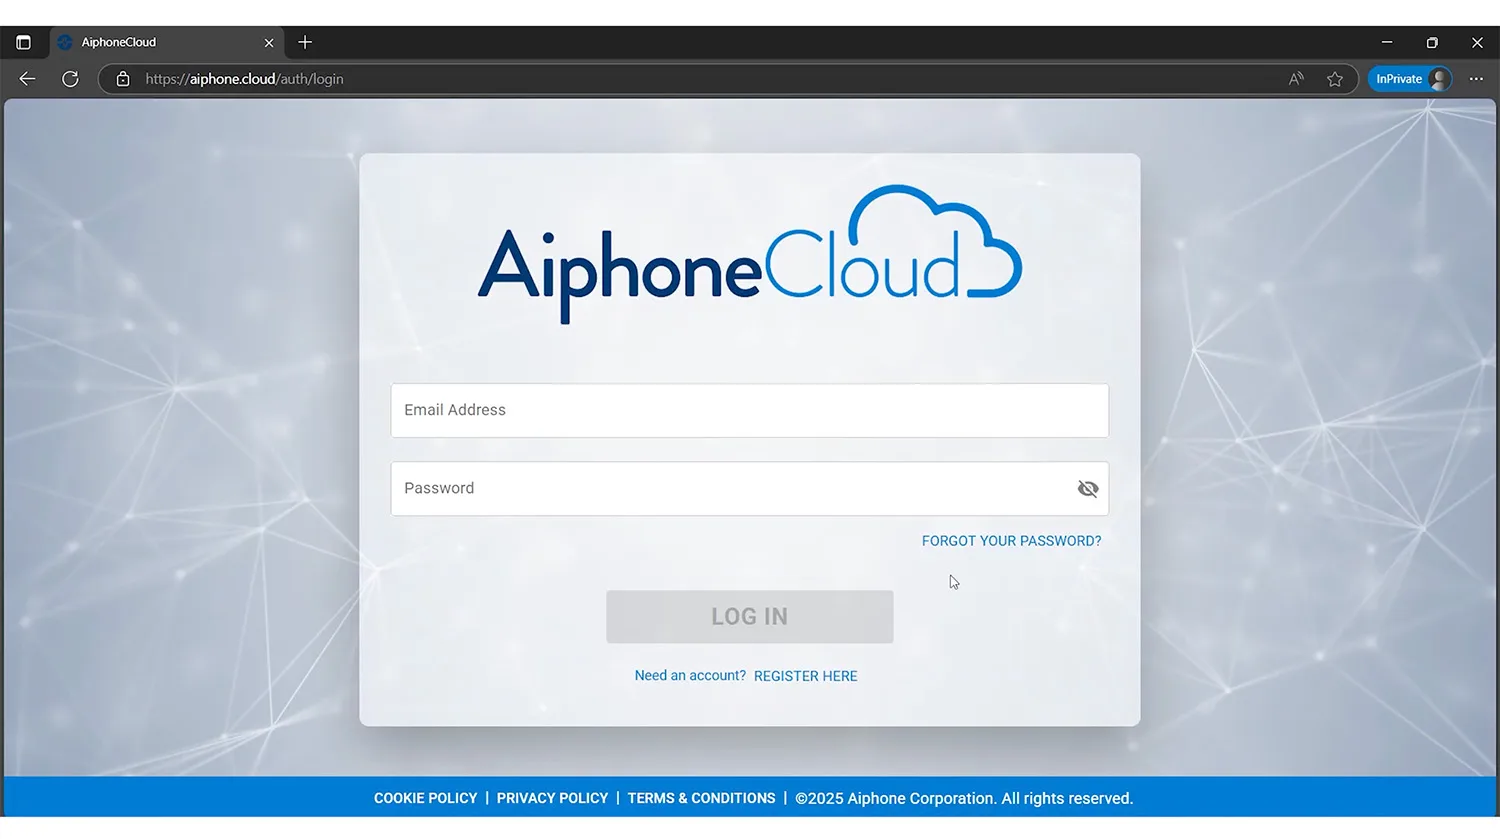Click the Aiphone Corporation copyright text

point(964,798)
